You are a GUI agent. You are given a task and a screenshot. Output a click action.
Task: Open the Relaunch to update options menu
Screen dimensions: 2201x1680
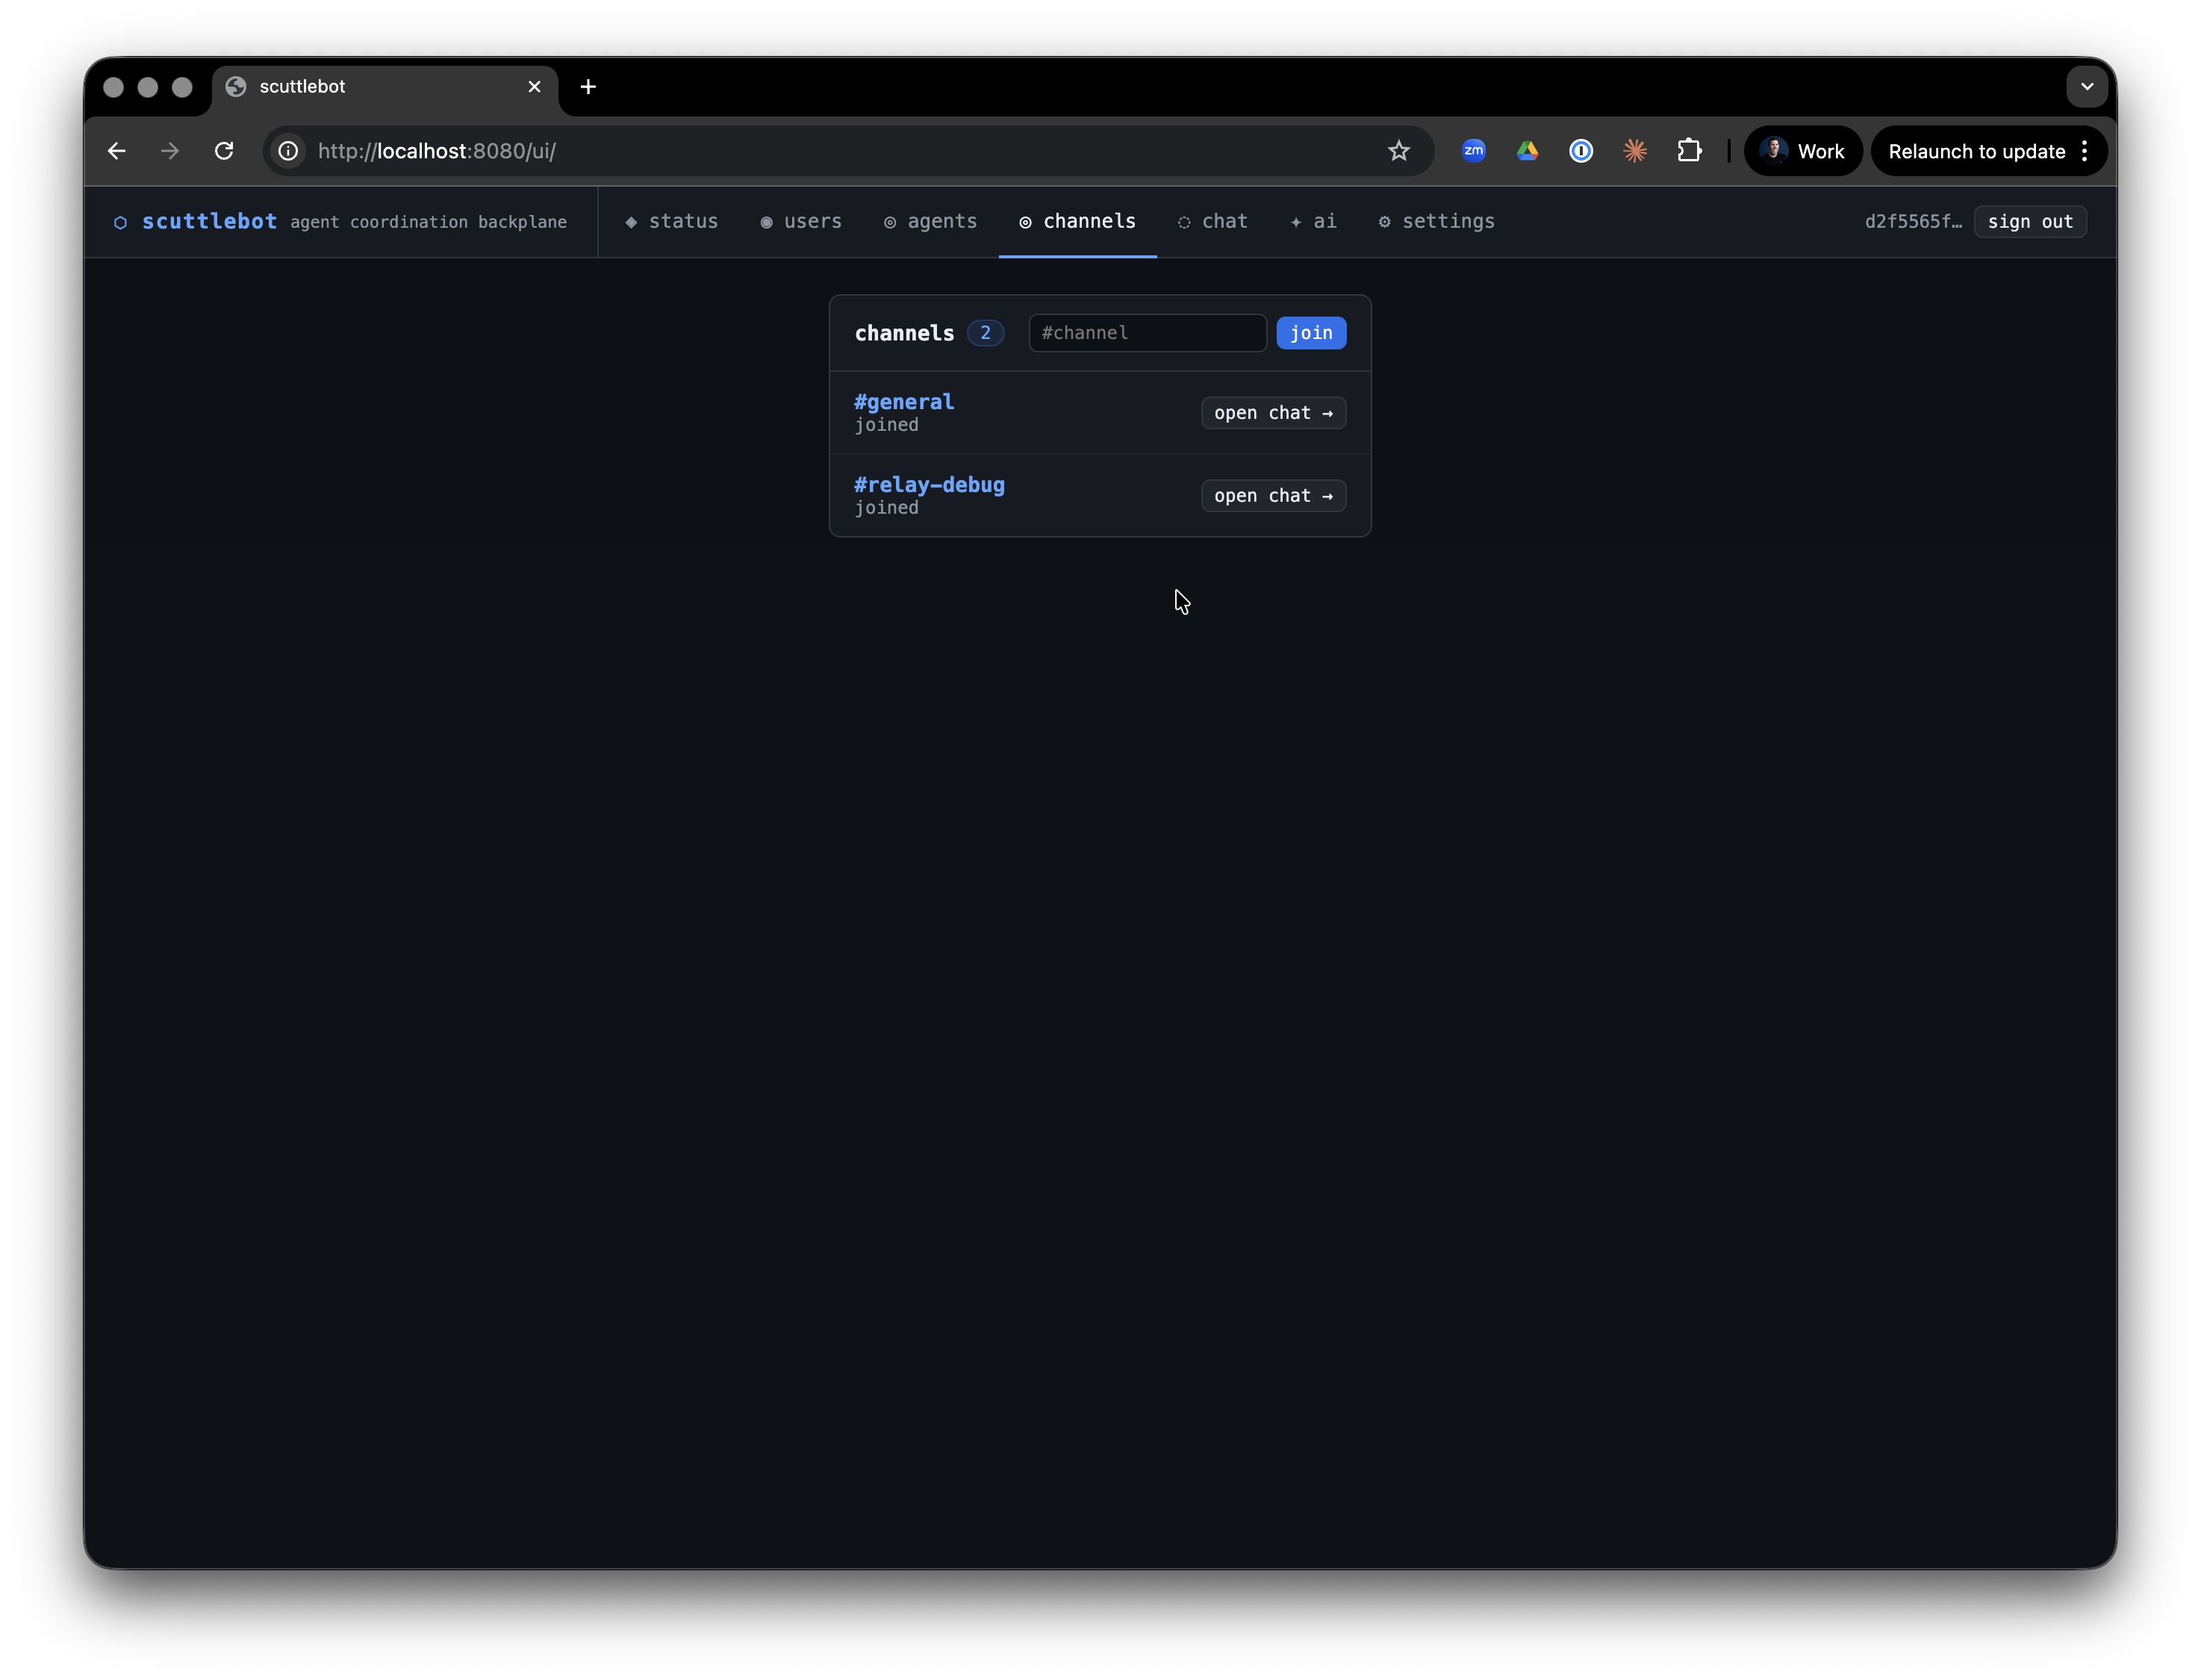click(2085, 151)
